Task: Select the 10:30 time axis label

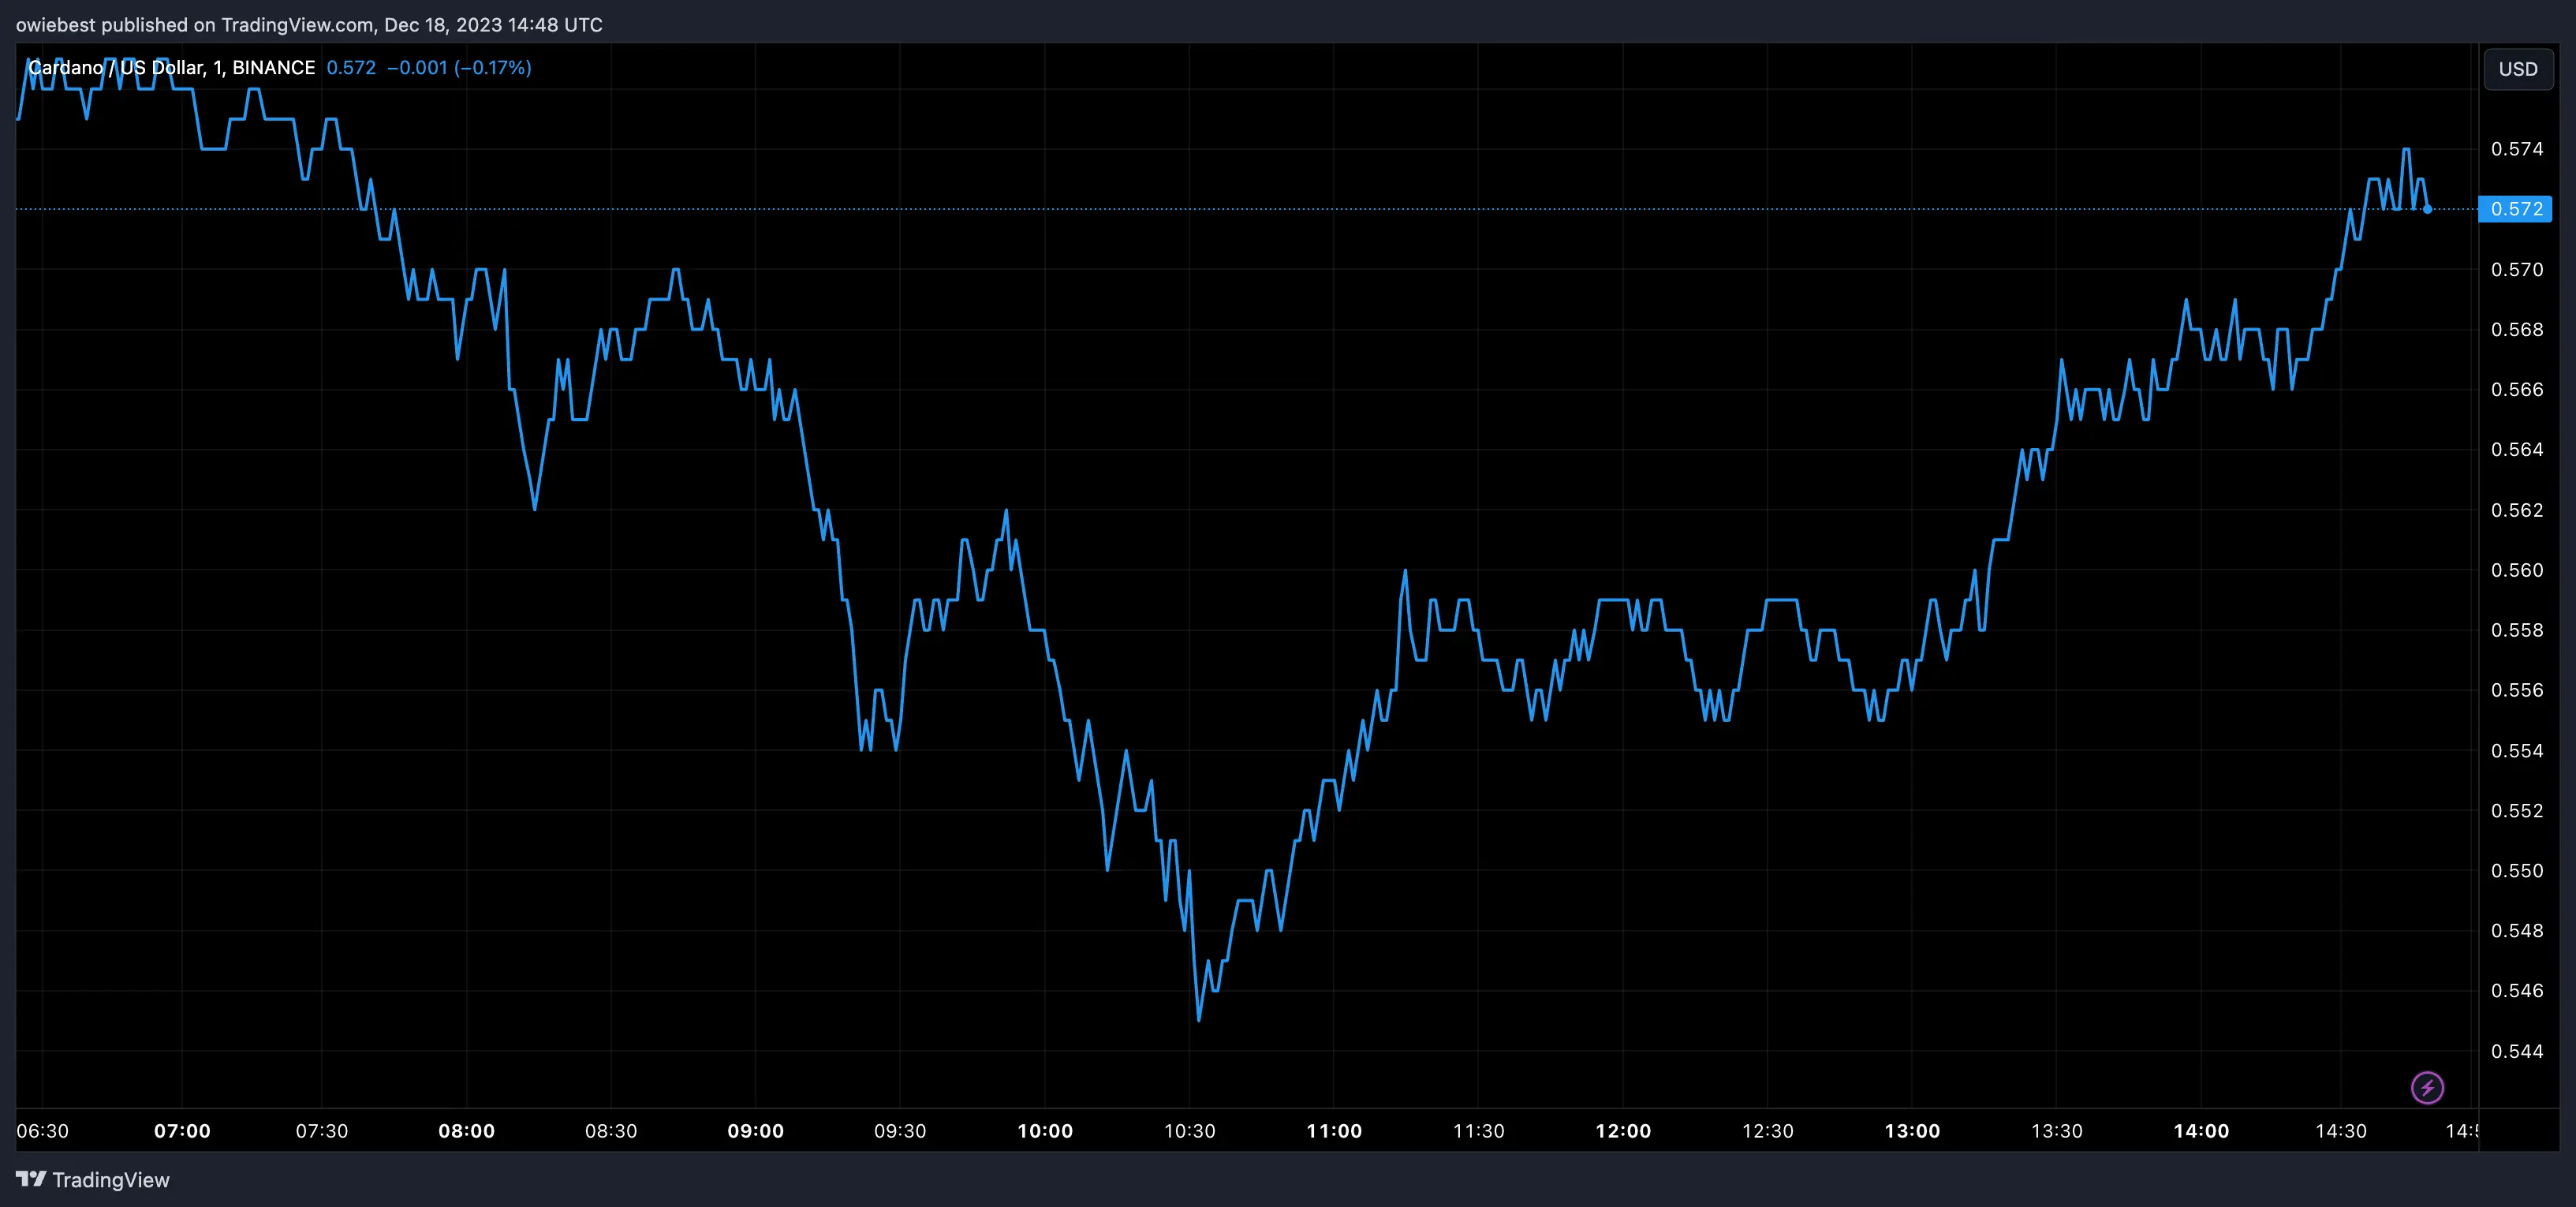Action: click(1191, 1131)
